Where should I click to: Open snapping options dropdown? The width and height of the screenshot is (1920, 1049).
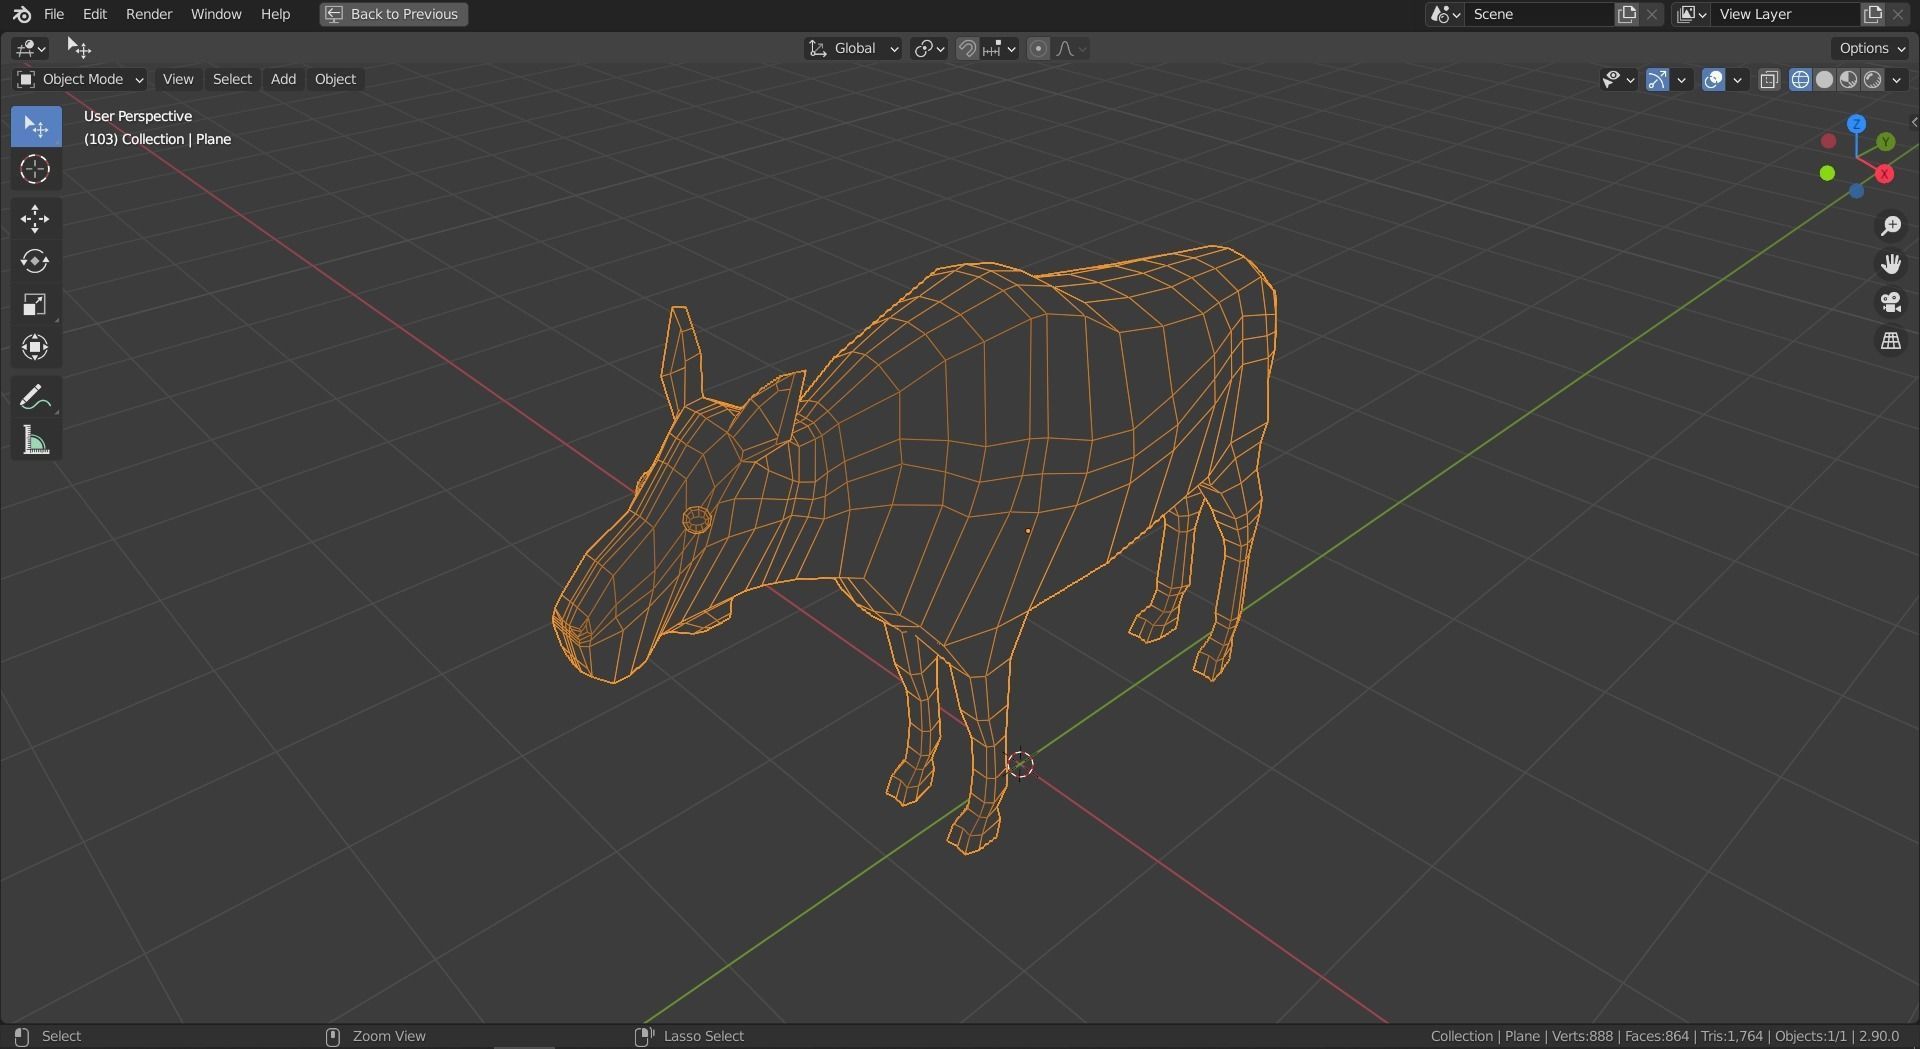click(x=1000, y=48)
